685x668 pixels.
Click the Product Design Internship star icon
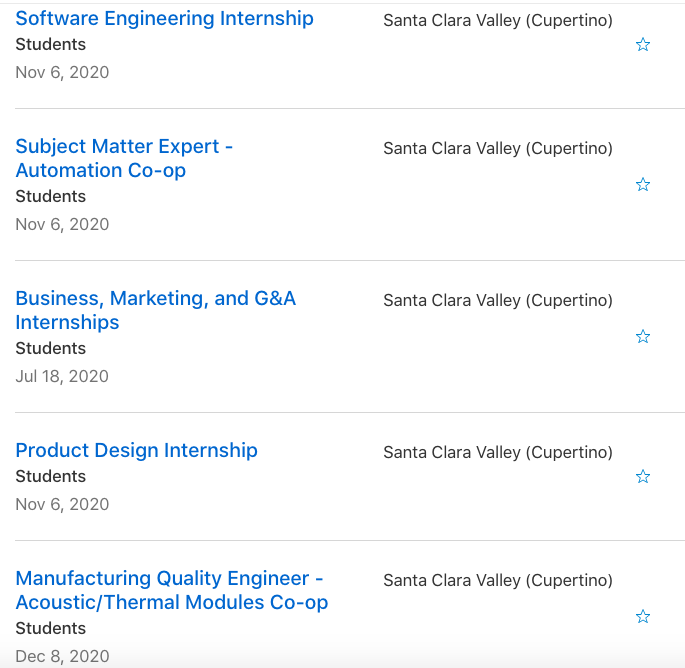tap(643, 477)
